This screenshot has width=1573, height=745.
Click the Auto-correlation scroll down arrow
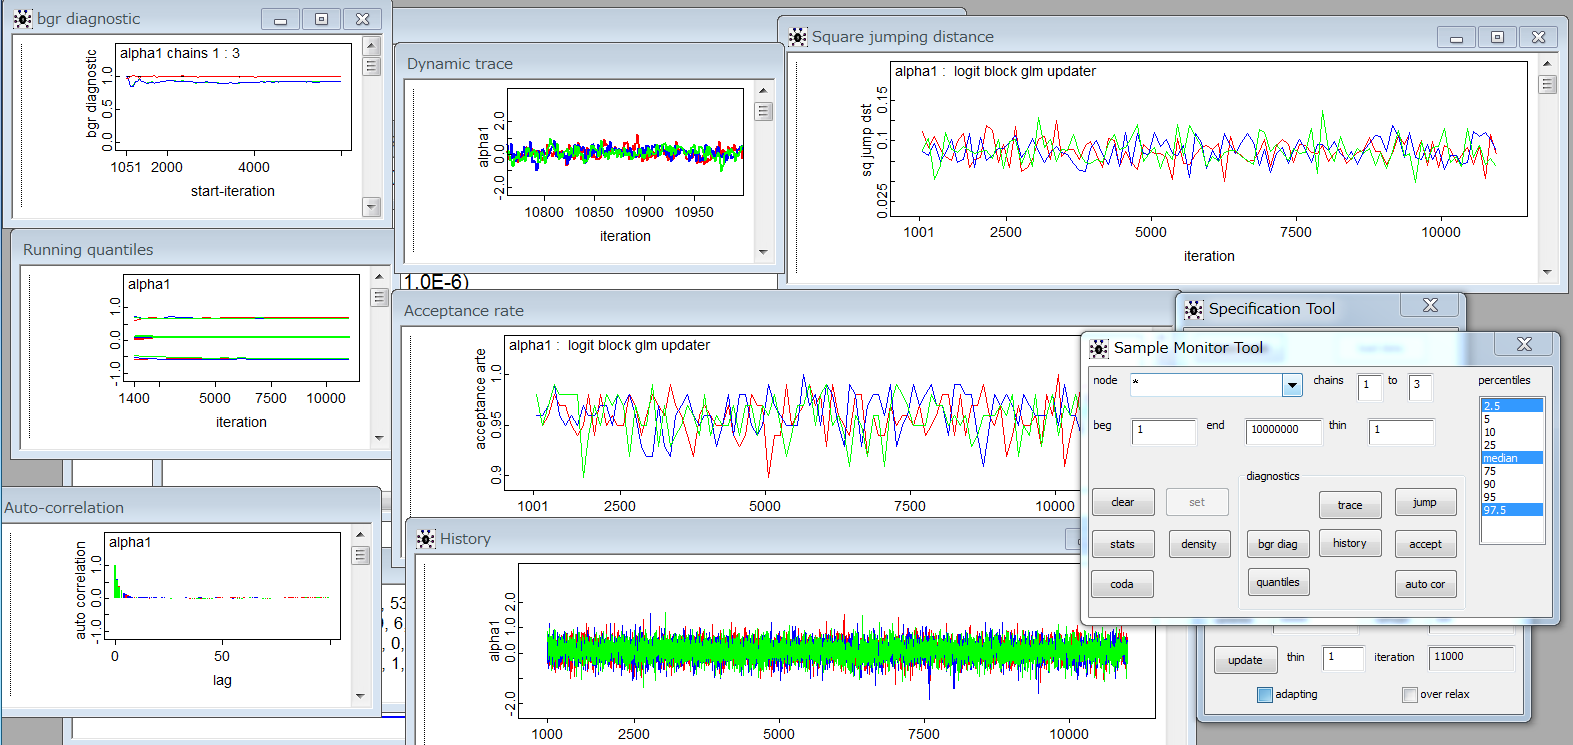click(361, 696)
